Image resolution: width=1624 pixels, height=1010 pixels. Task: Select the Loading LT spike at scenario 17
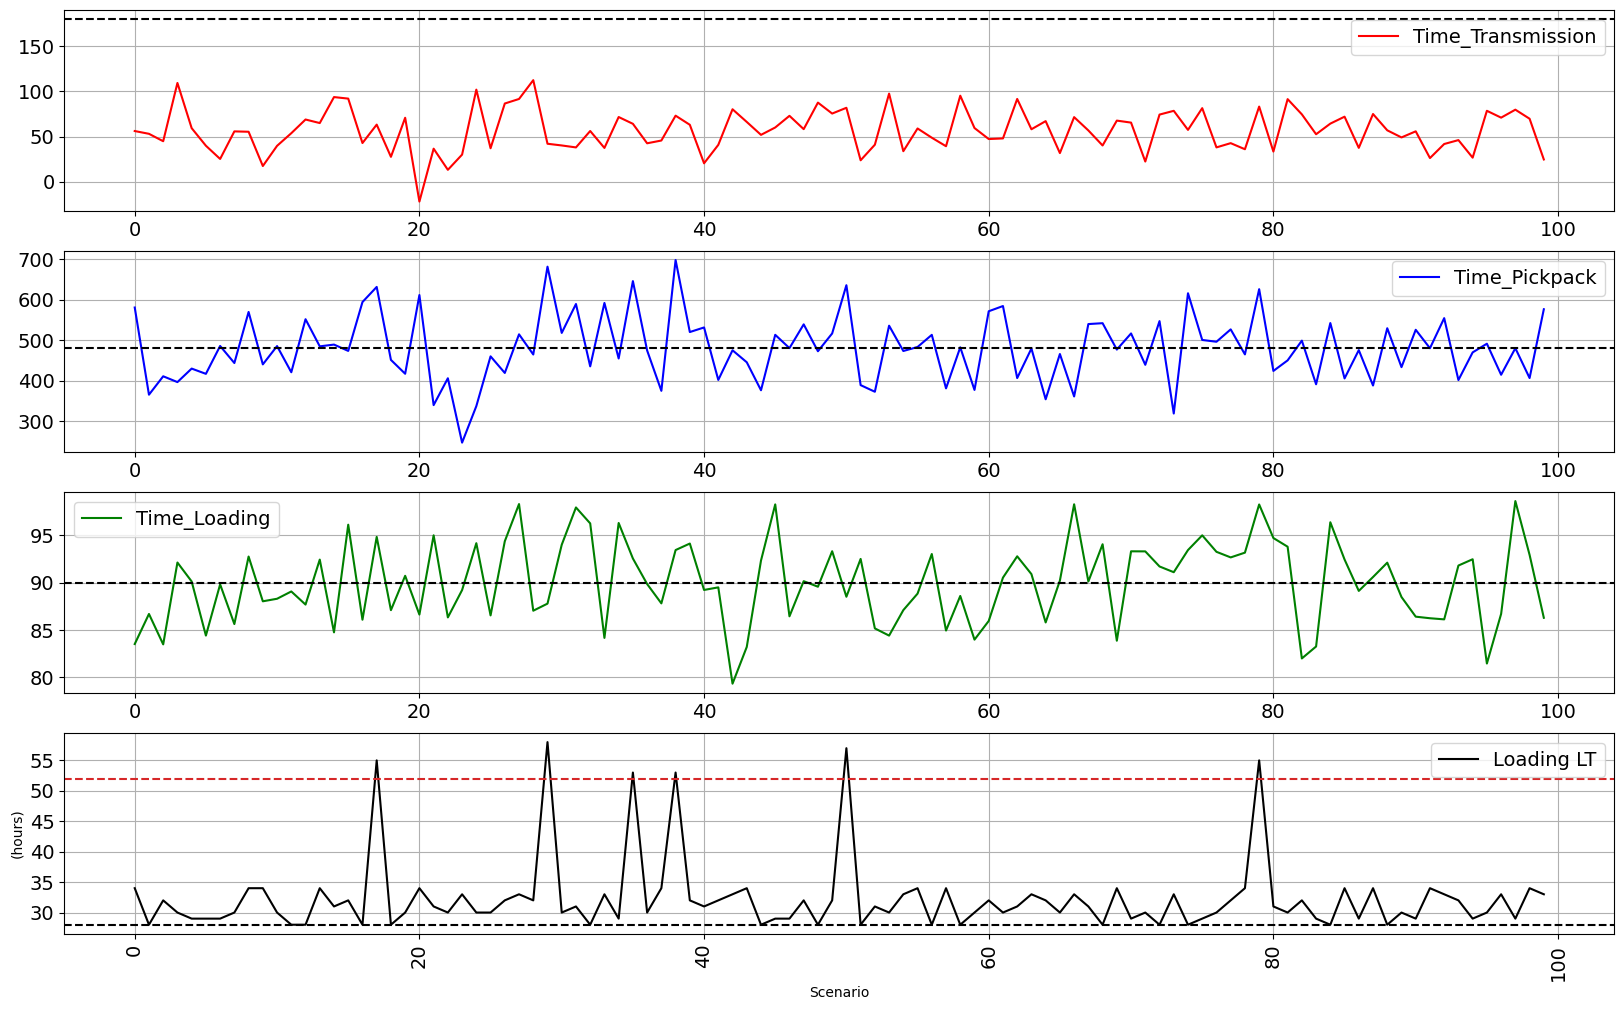[x=376, y=761]
